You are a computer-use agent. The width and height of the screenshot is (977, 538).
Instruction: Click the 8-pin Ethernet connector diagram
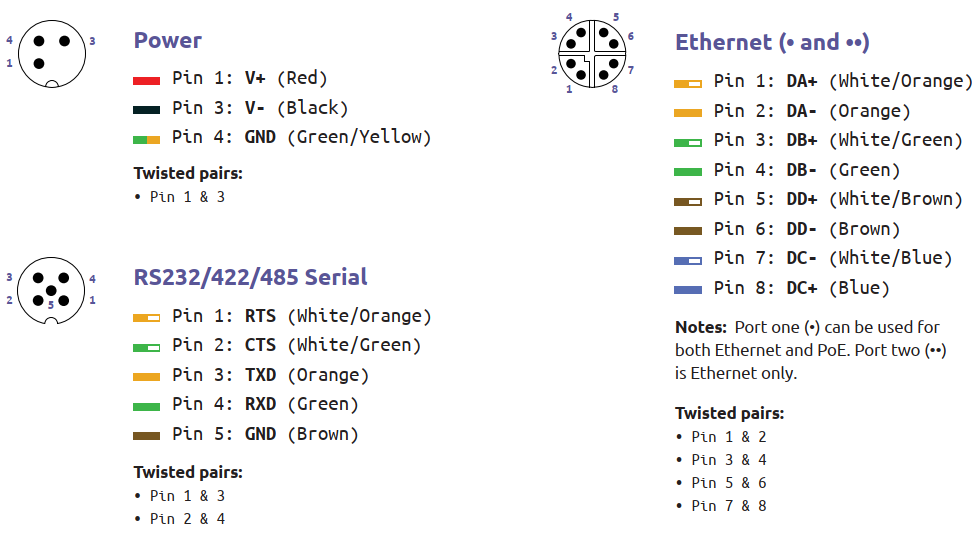[592, 54]
